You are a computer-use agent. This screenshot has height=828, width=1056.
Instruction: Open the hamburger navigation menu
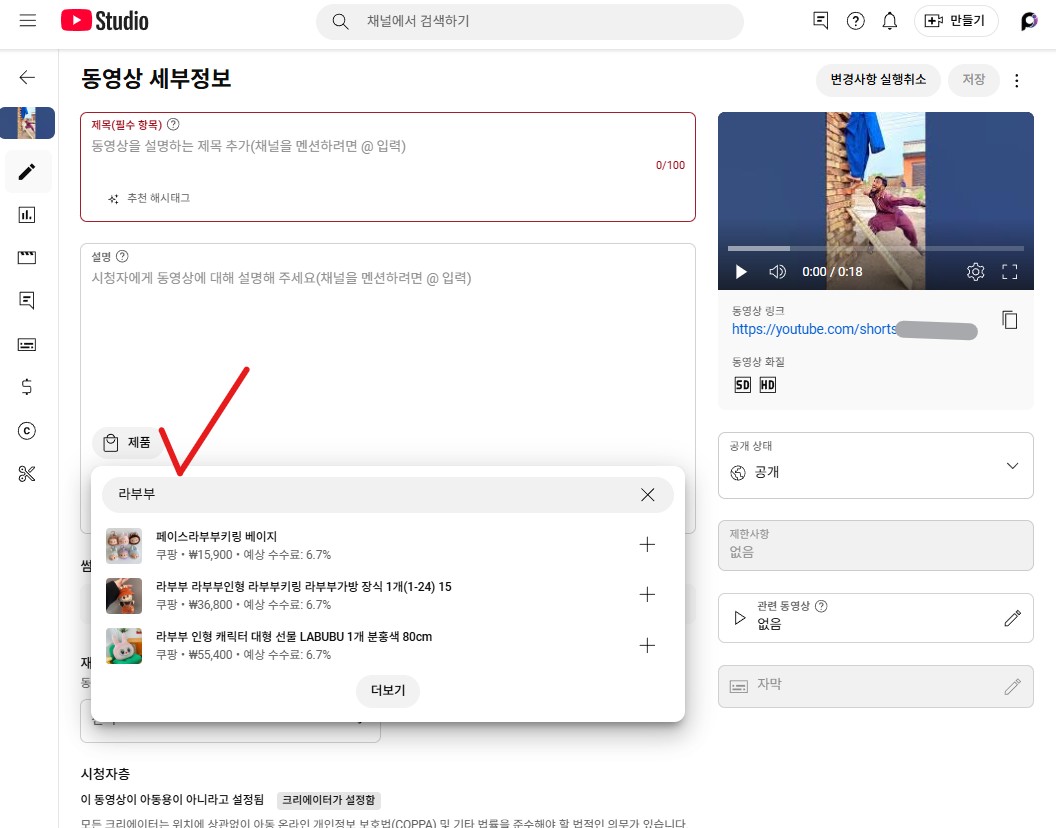27,21
